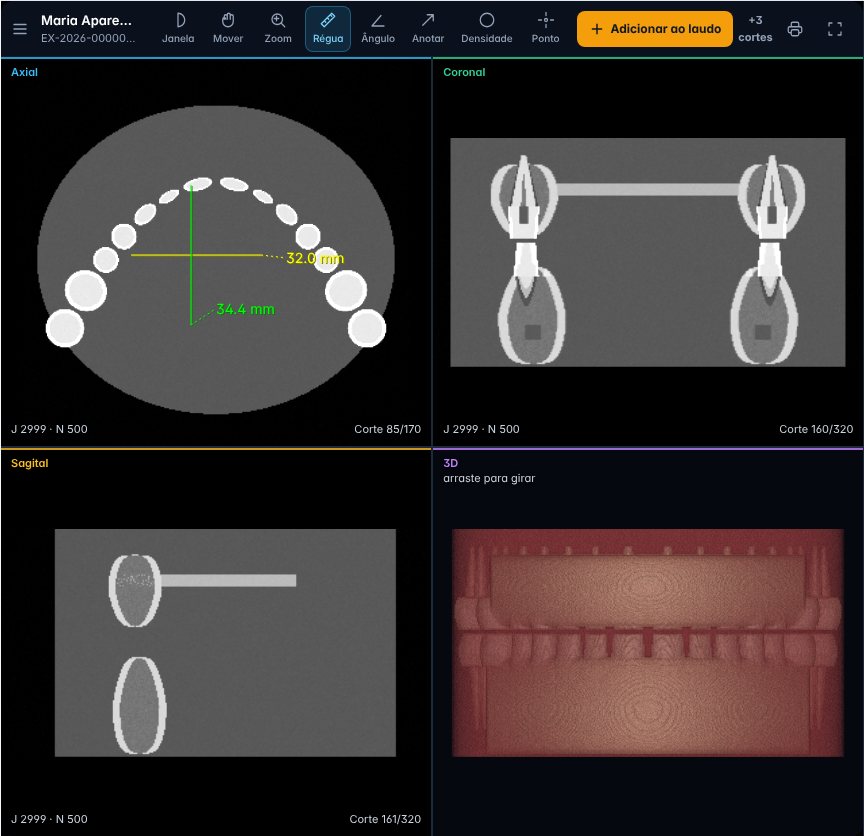Click J 2999 · N 500 in Axial pane
Screen dimensions: 864x836
tap(49, 429)
